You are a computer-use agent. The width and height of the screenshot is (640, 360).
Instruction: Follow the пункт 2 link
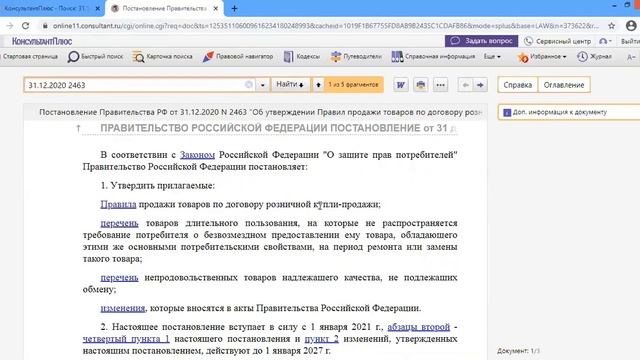322,339
